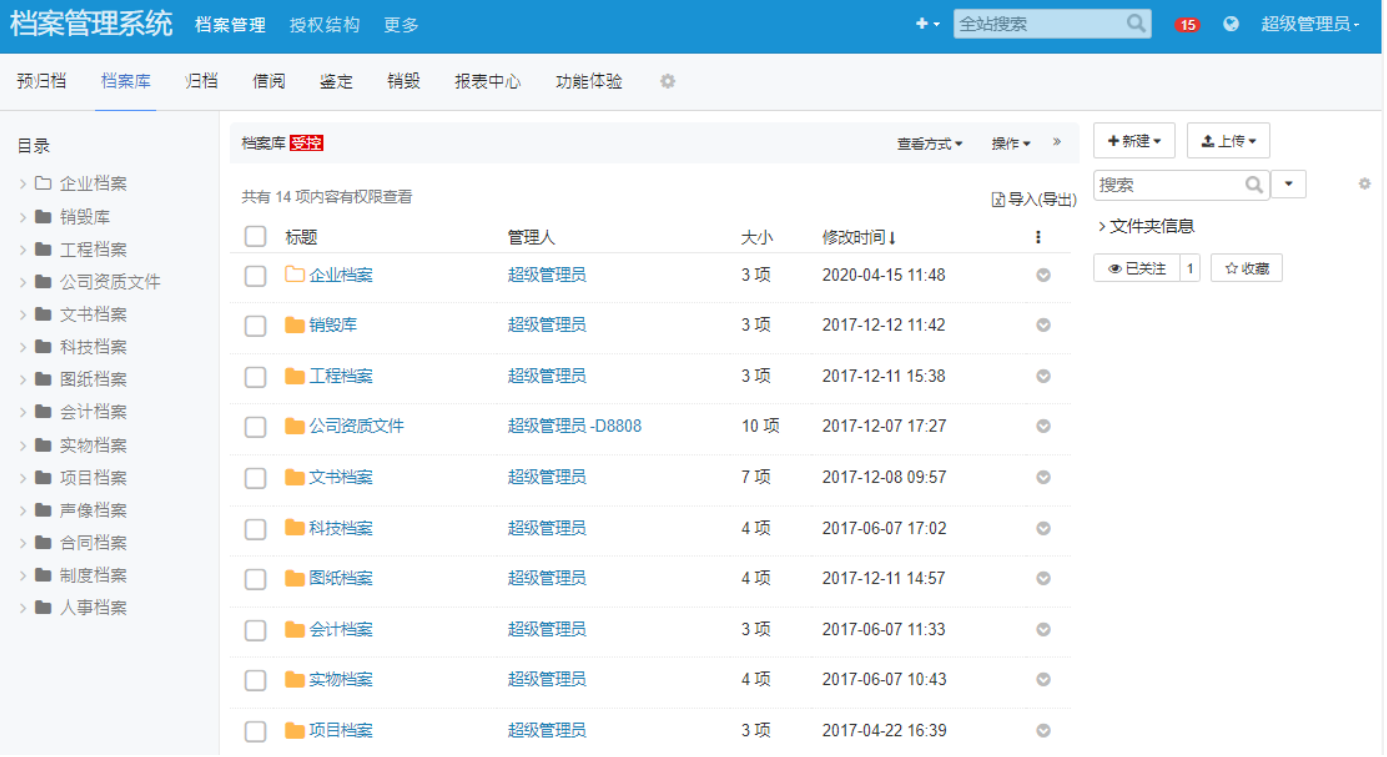Open the 超级管理员 user menu
This screenshot has height=757, width=1387.
(x=1310, y=25)
